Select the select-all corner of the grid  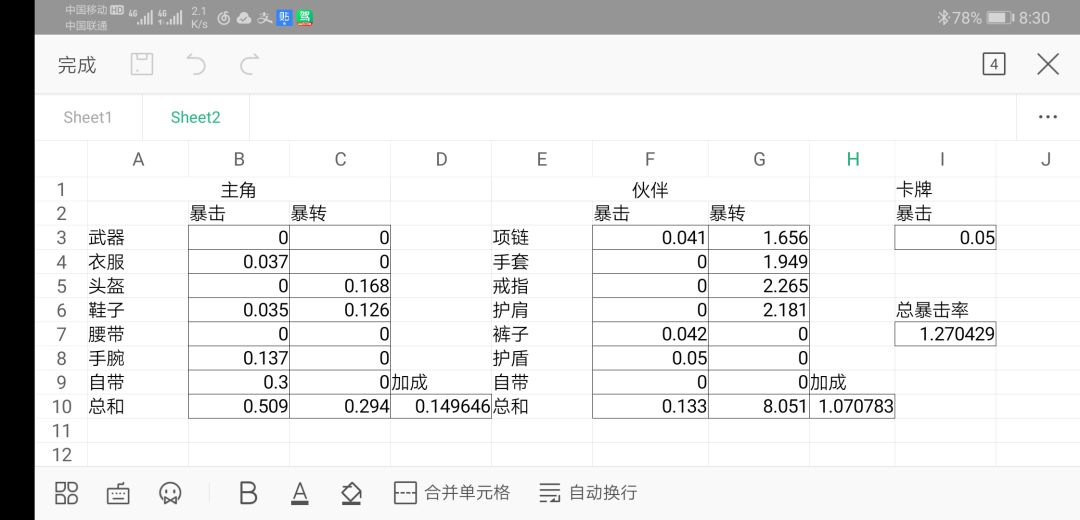point(61,159)
